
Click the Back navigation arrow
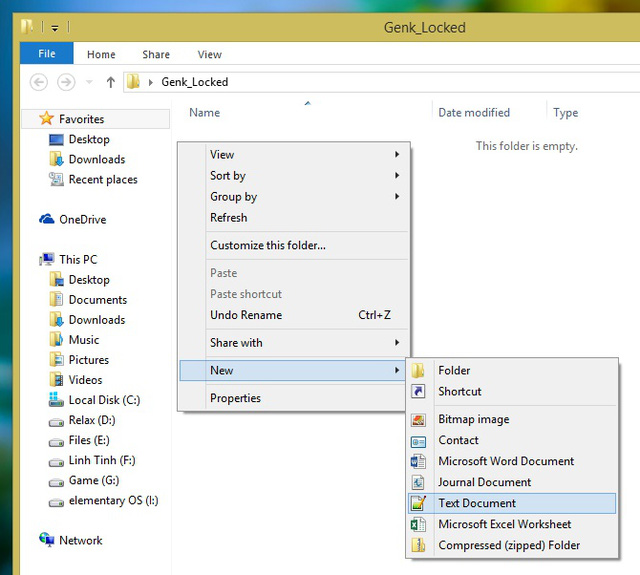coord(39,82)
